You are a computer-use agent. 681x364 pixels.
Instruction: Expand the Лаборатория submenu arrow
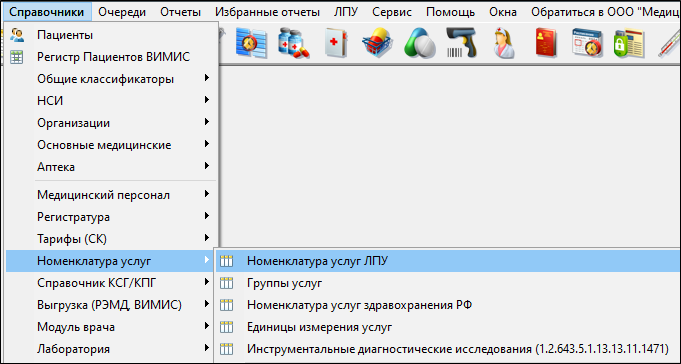click(x=207, y=348)
